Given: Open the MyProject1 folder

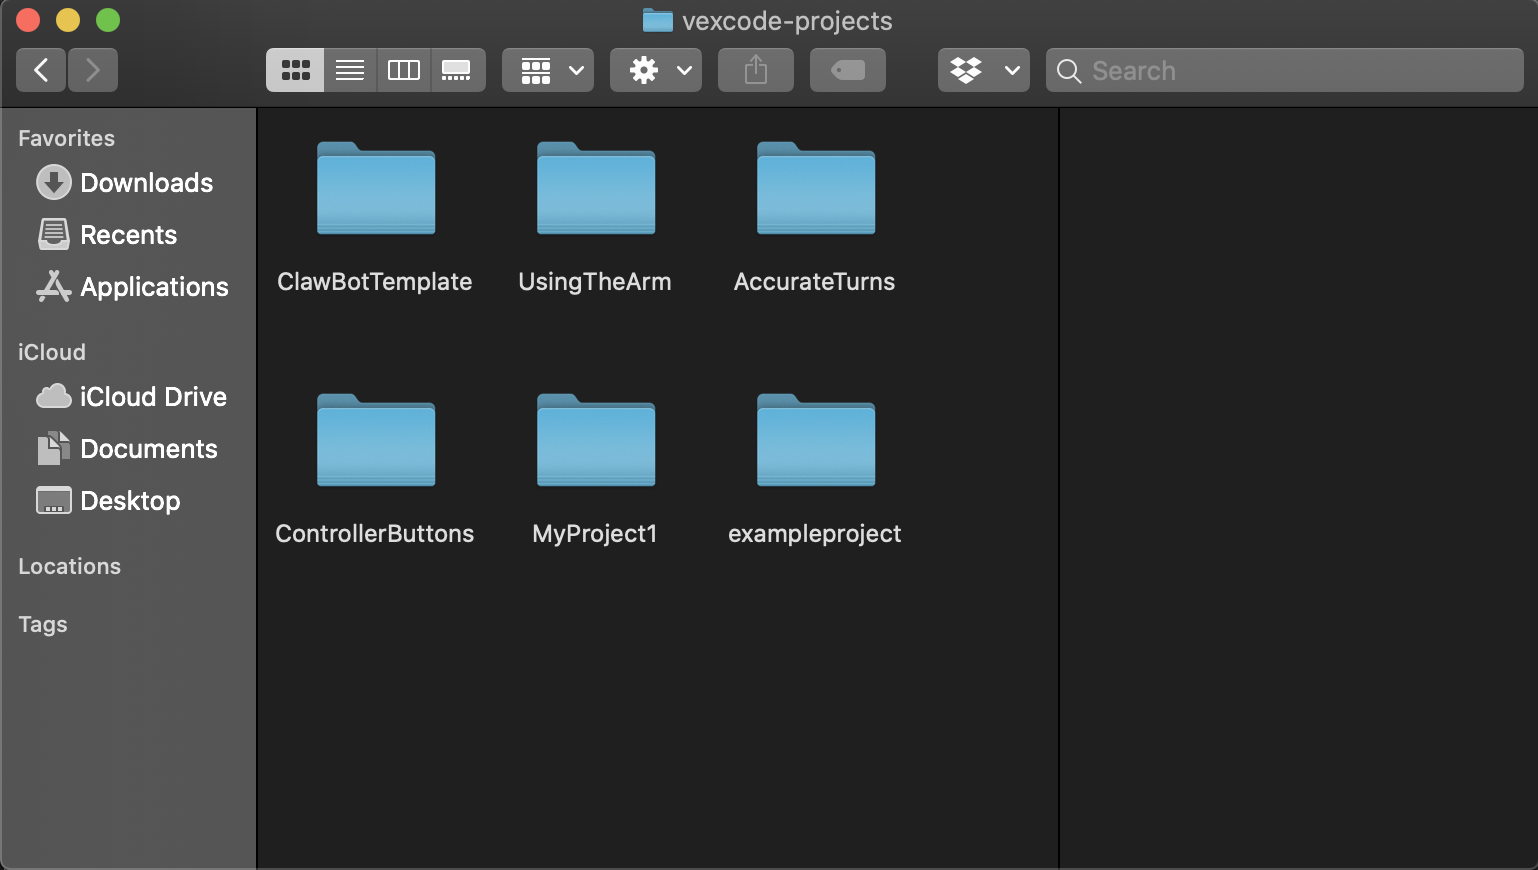Looking at the screenshot, I should (x=595, y=441).
